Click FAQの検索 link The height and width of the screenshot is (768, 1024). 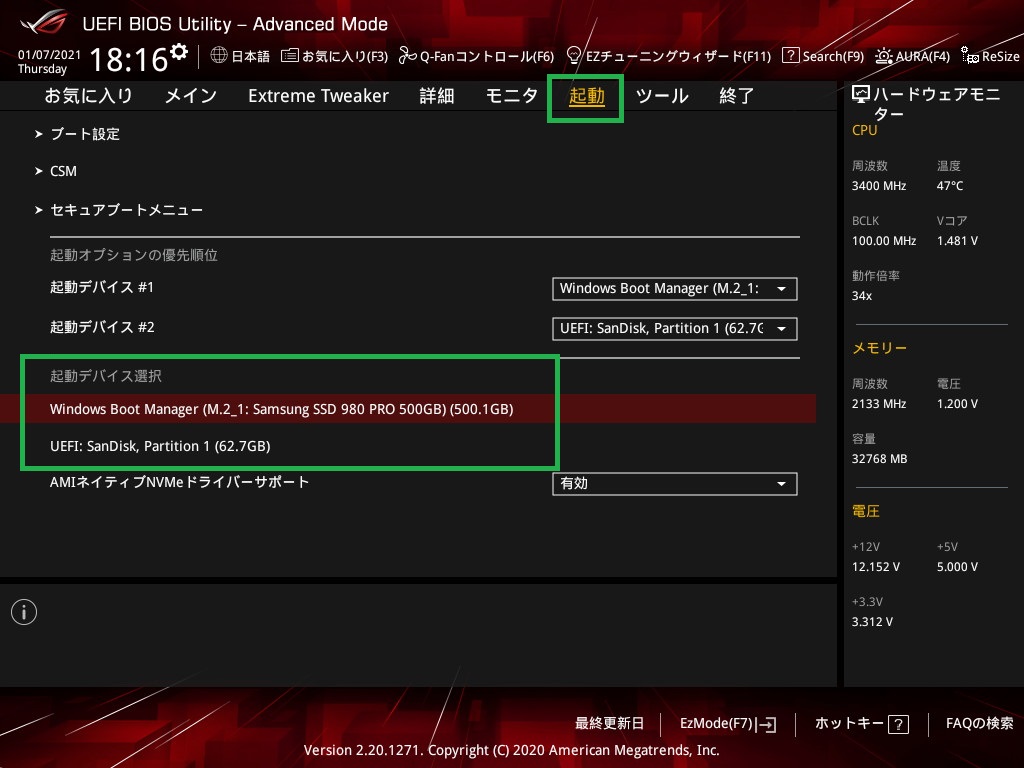pyautogui.click(x=980, y=724)
